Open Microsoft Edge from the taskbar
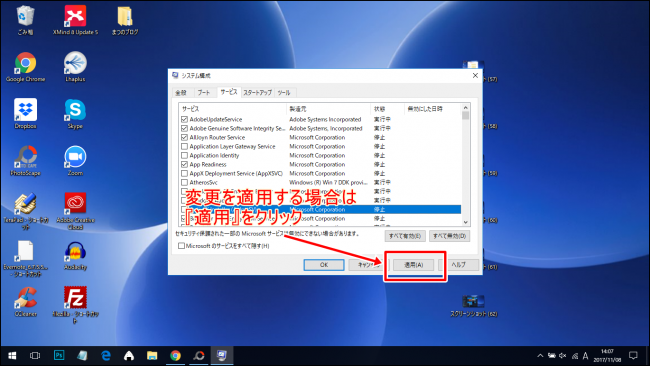 [x=106, y=356]
